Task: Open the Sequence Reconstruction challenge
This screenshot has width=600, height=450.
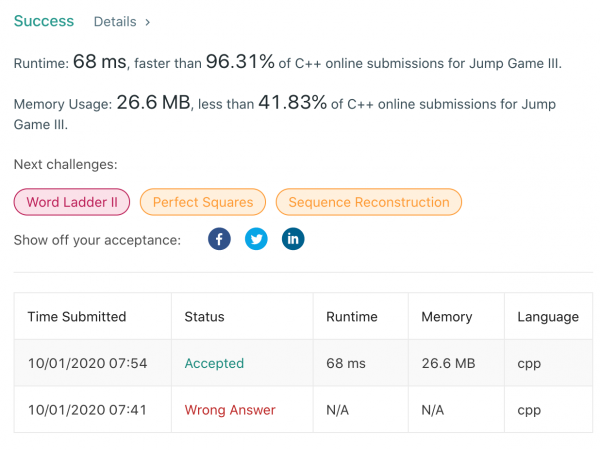Action: pyautogui.click(x=369, y=202)
